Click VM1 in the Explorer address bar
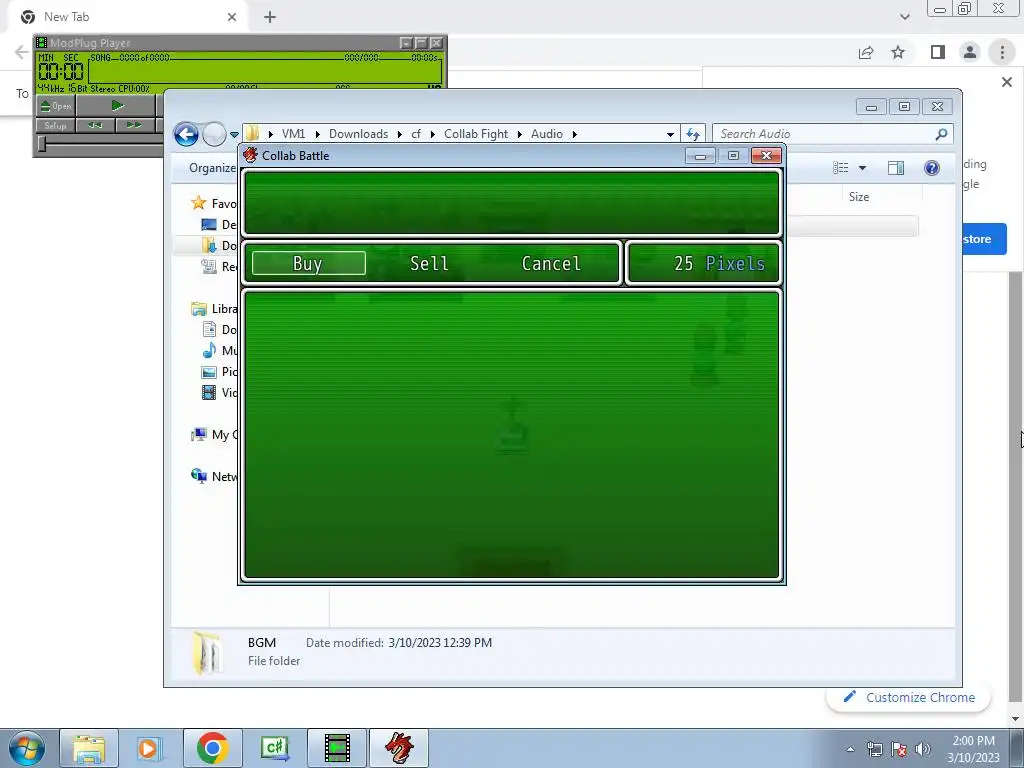 [293, 134]
